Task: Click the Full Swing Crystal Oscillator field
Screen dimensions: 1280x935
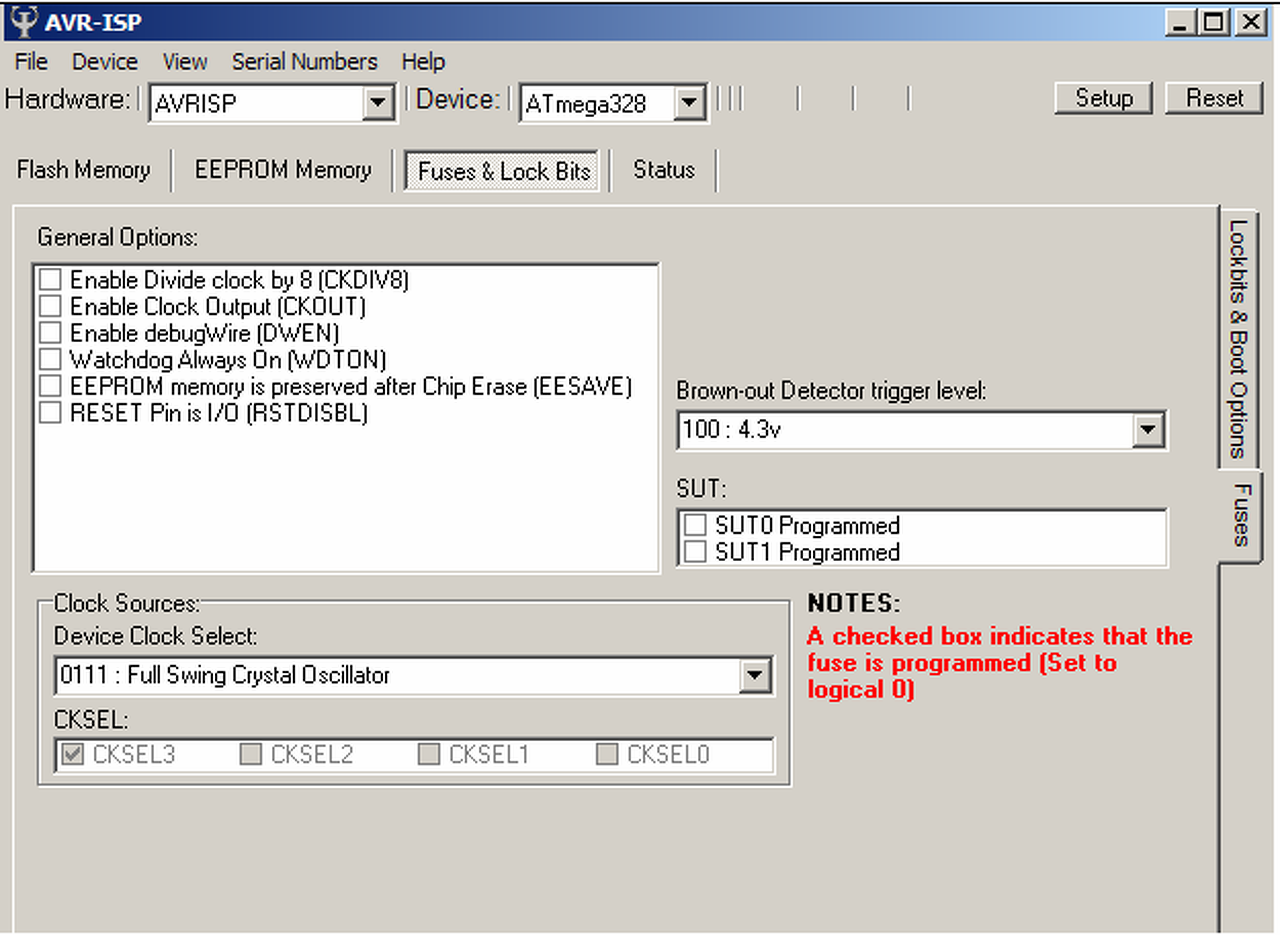Action: click(414, 676)
